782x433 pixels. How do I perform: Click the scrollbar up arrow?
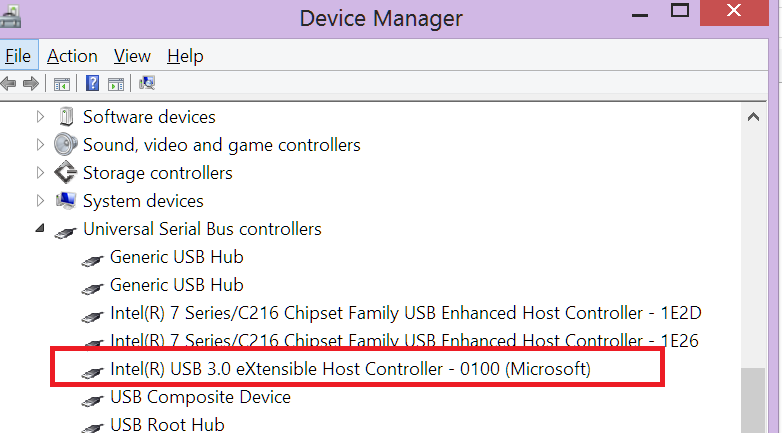pos(754,117)
